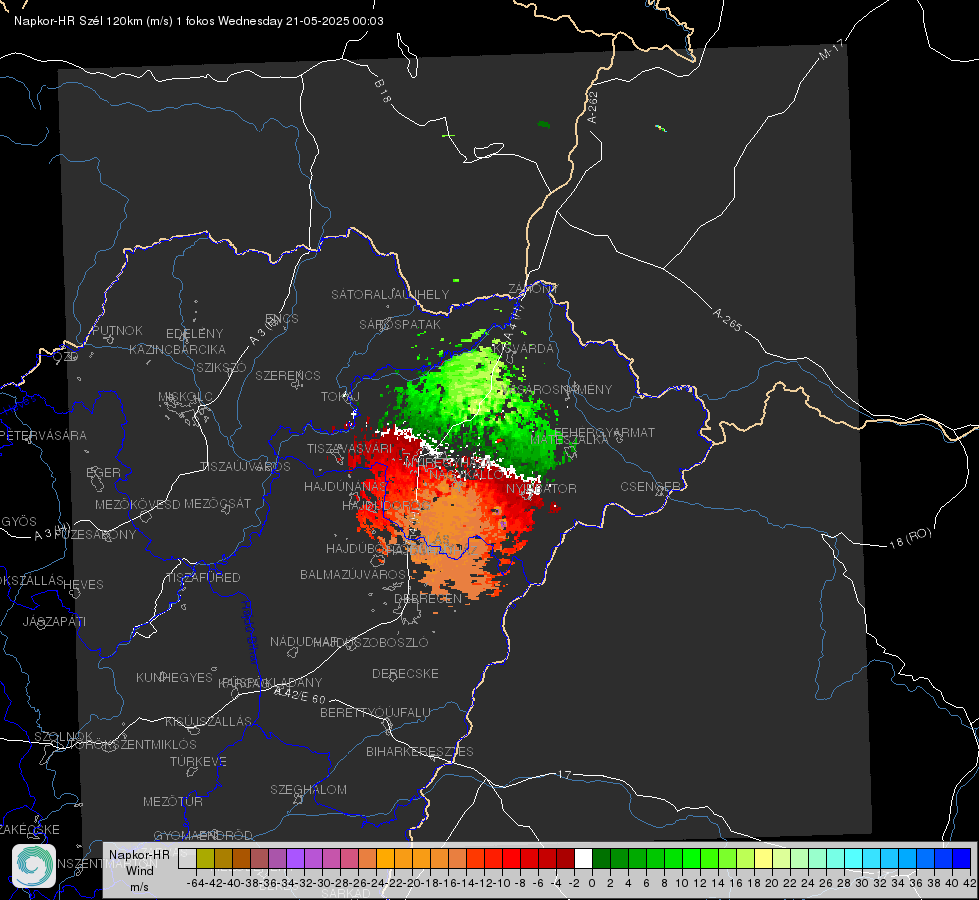979x900 pixels.
Task: Click the 'KAZINCBARCIKA' city label
Action: point(177,350)
